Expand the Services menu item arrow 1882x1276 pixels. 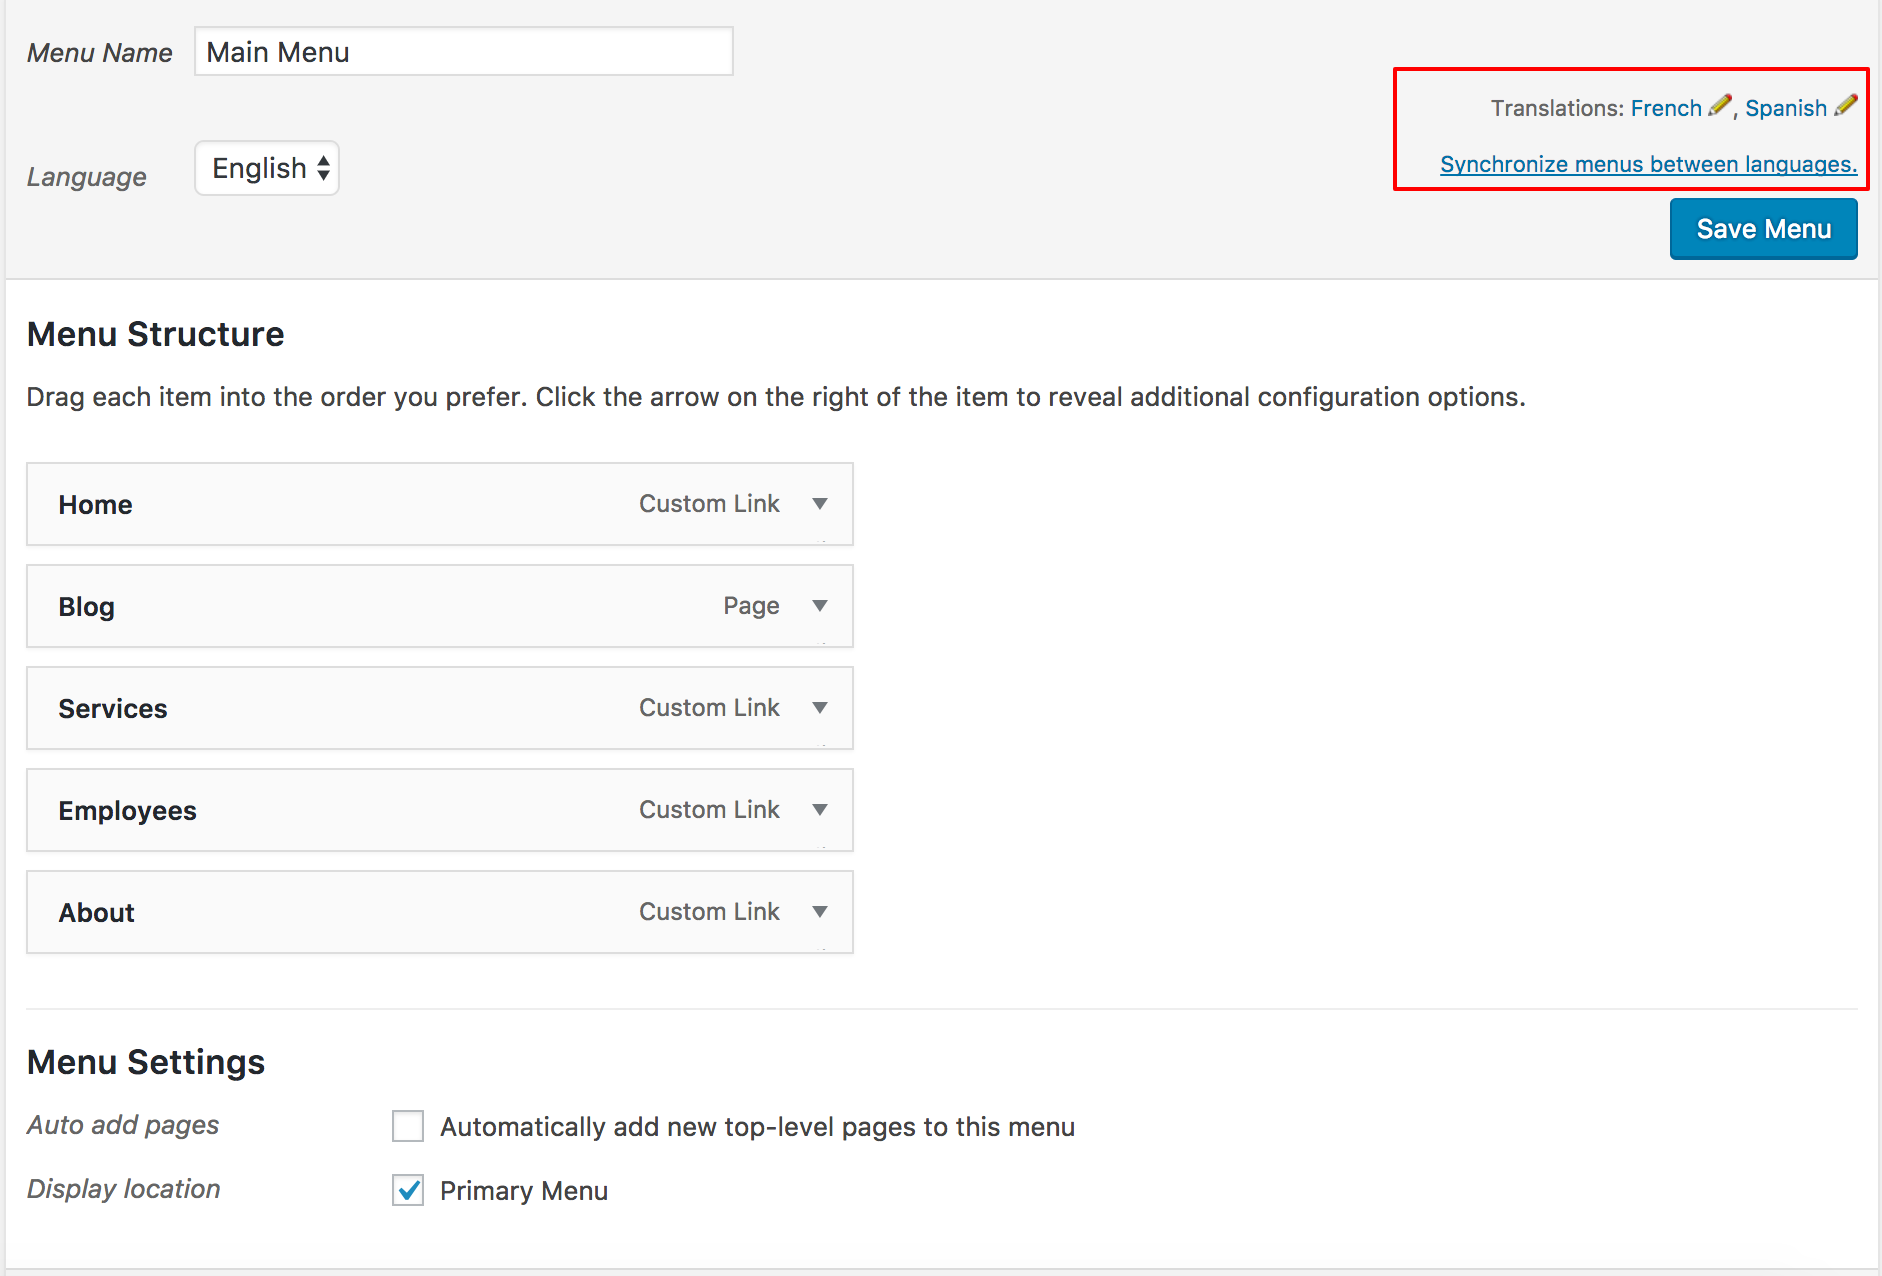820,708
